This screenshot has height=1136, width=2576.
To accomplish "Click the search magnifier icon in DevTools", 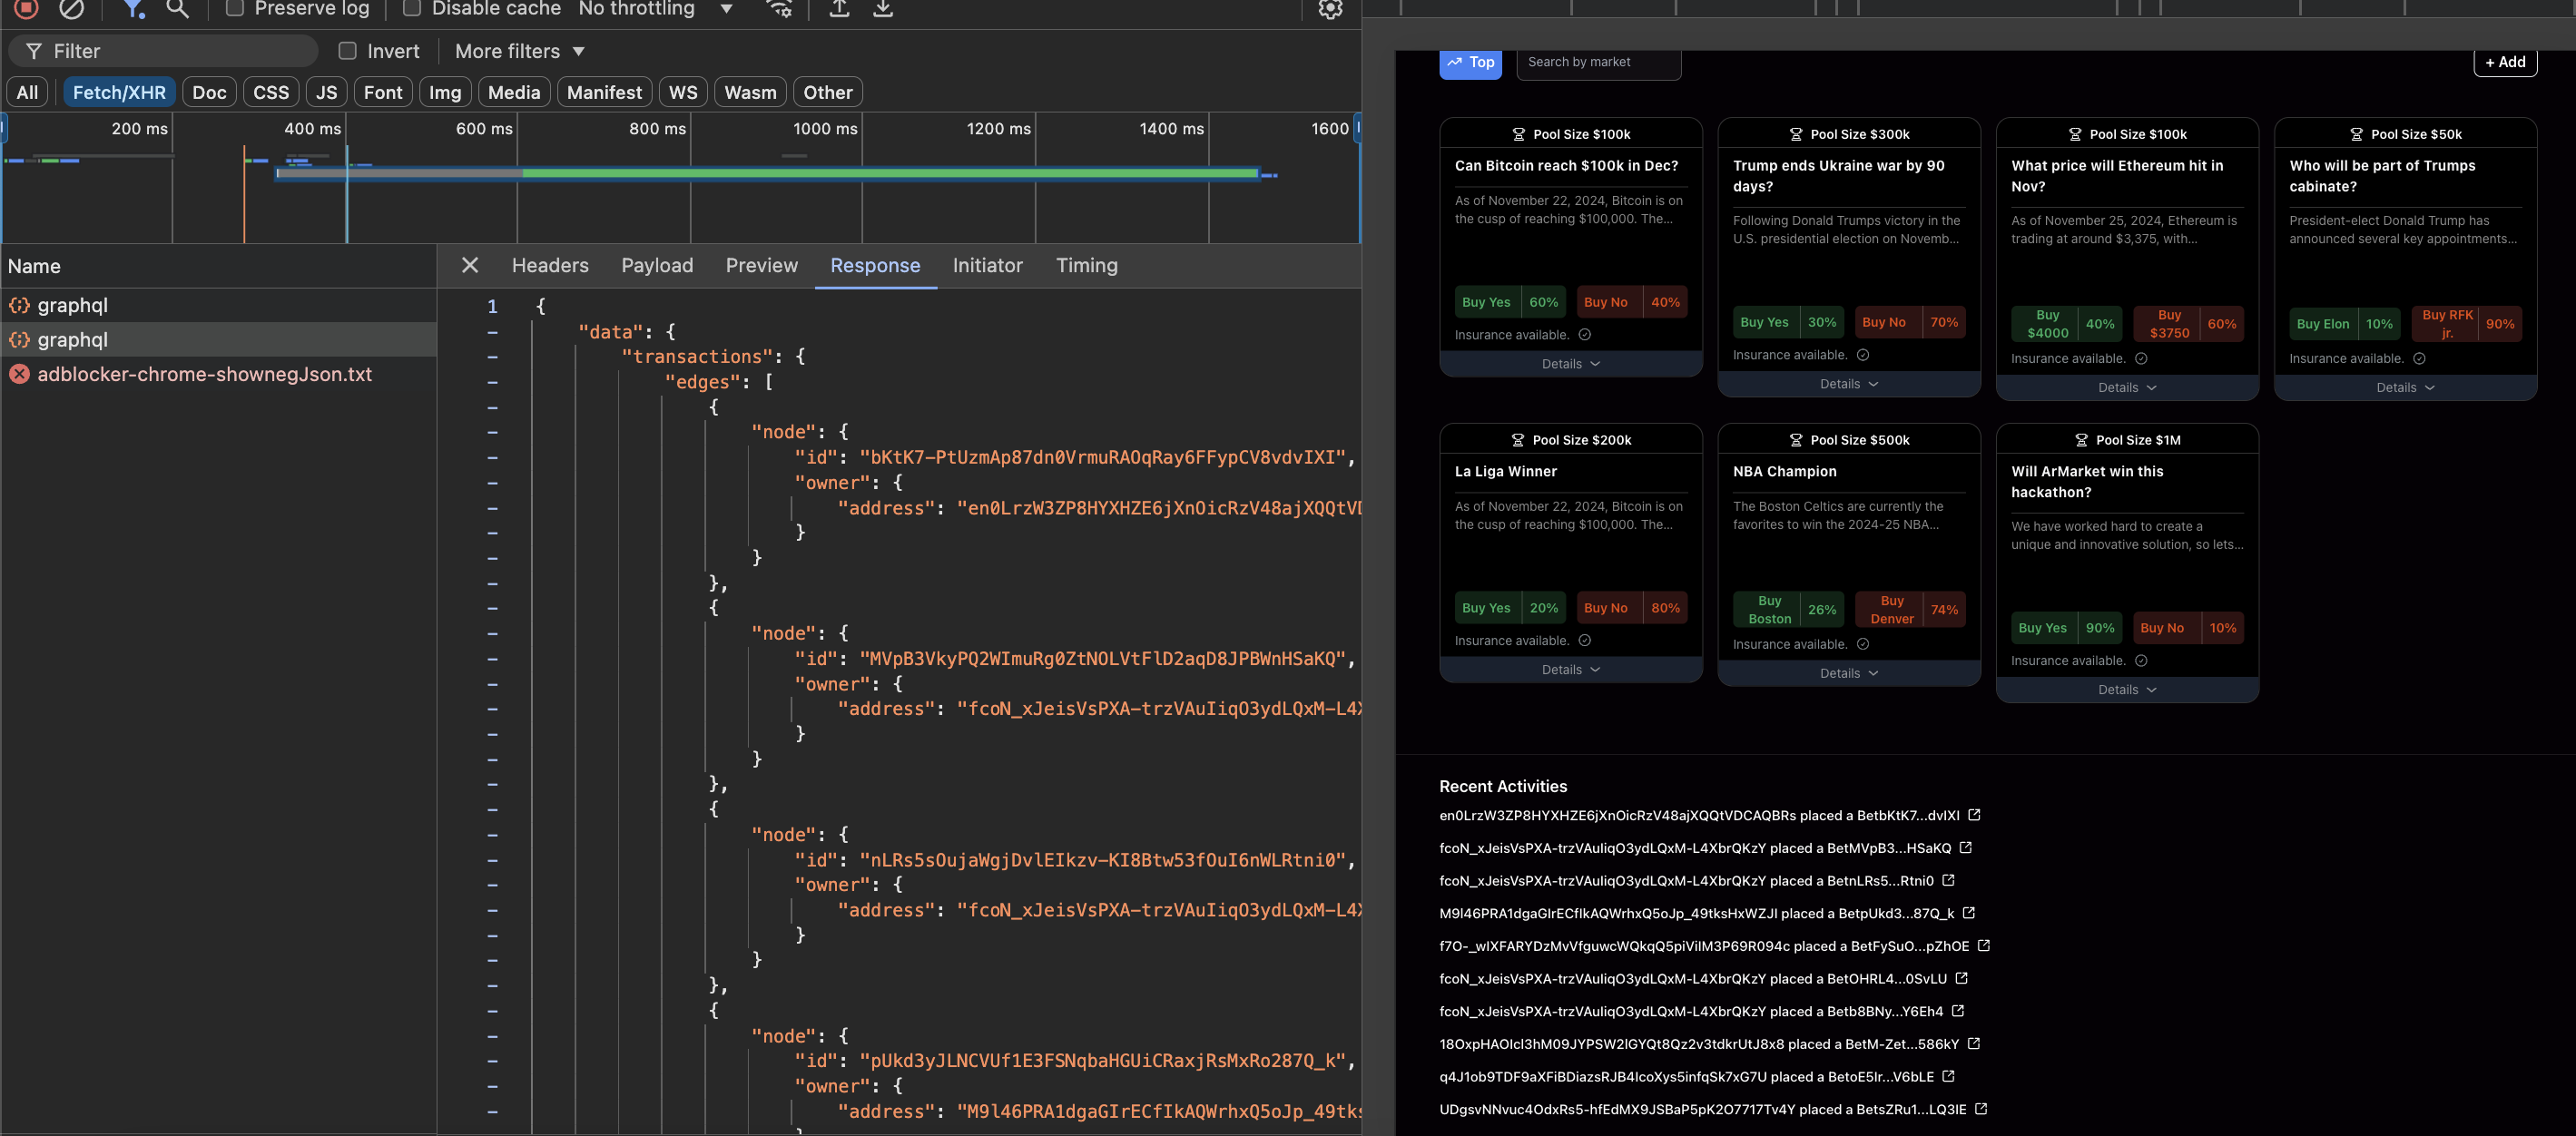I will 177,9.
